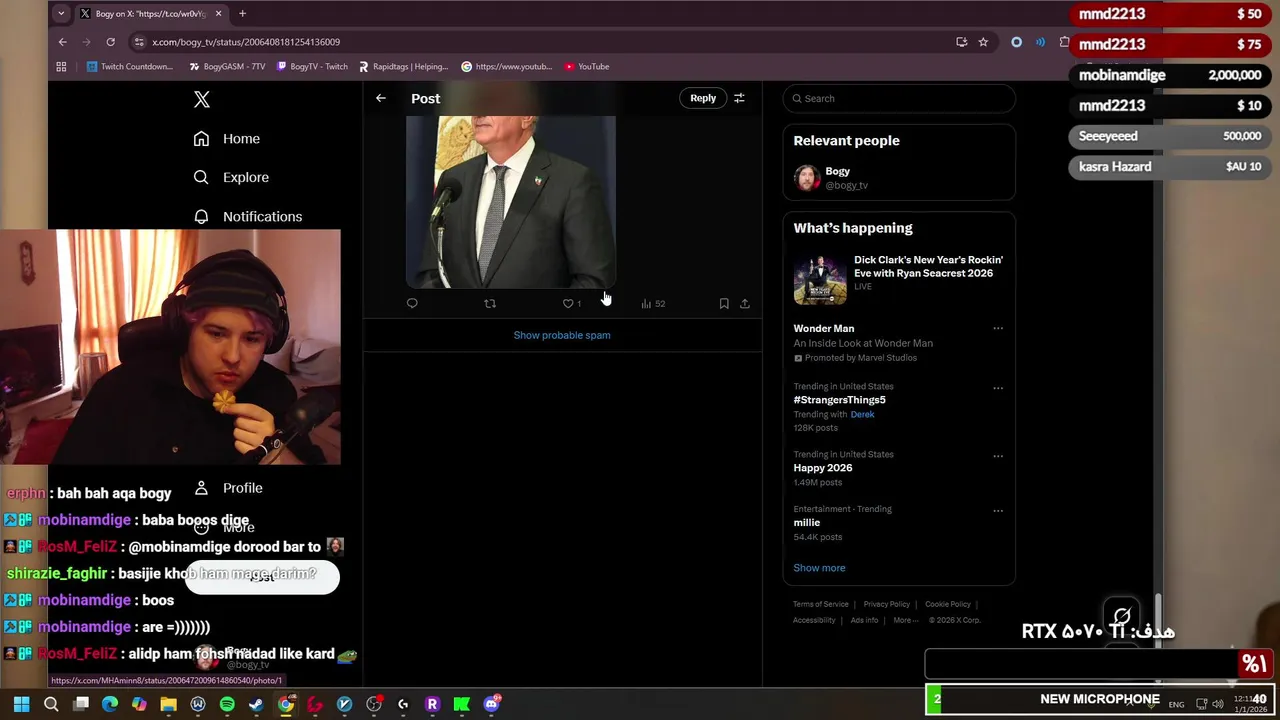Open BogyGASM - 7TV bookmark

tap(227, 67)
